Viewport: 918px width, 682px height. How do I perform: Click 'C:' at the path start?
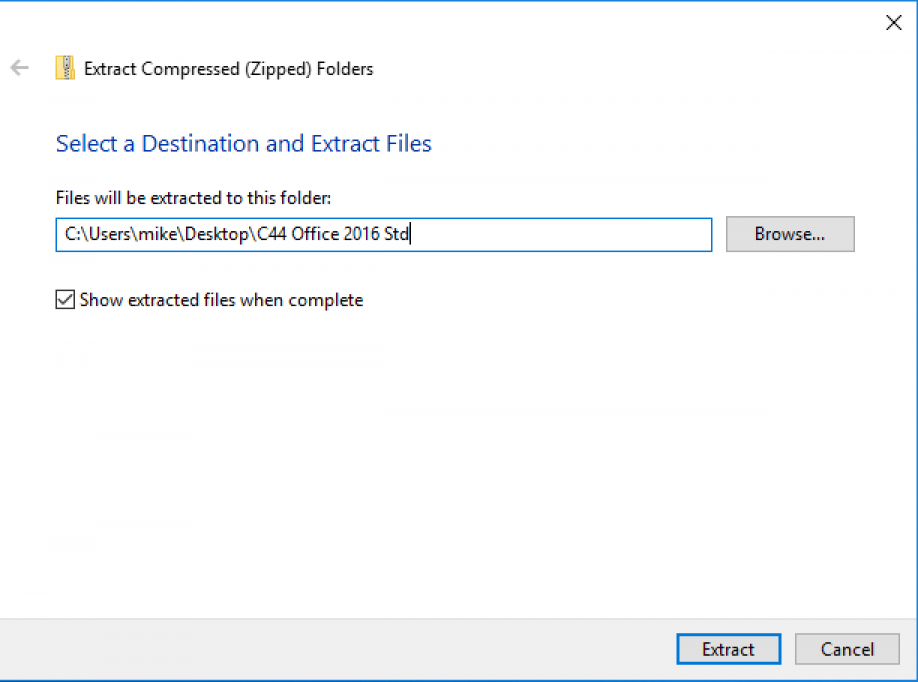pos(71,235)
